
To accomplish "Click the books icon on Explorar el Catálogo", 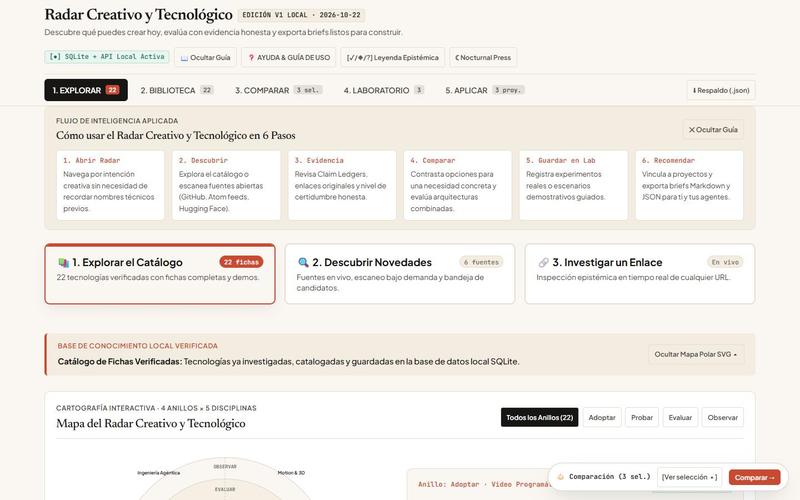I will (x=63, y=263).
